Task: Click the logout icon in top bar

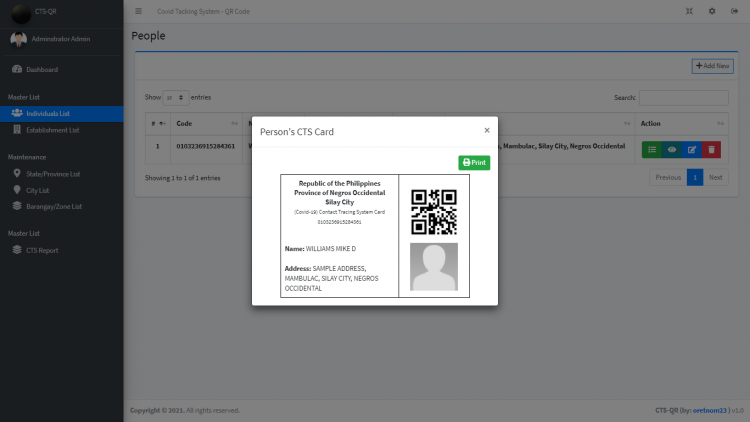Action: click(x=734, y=11)
